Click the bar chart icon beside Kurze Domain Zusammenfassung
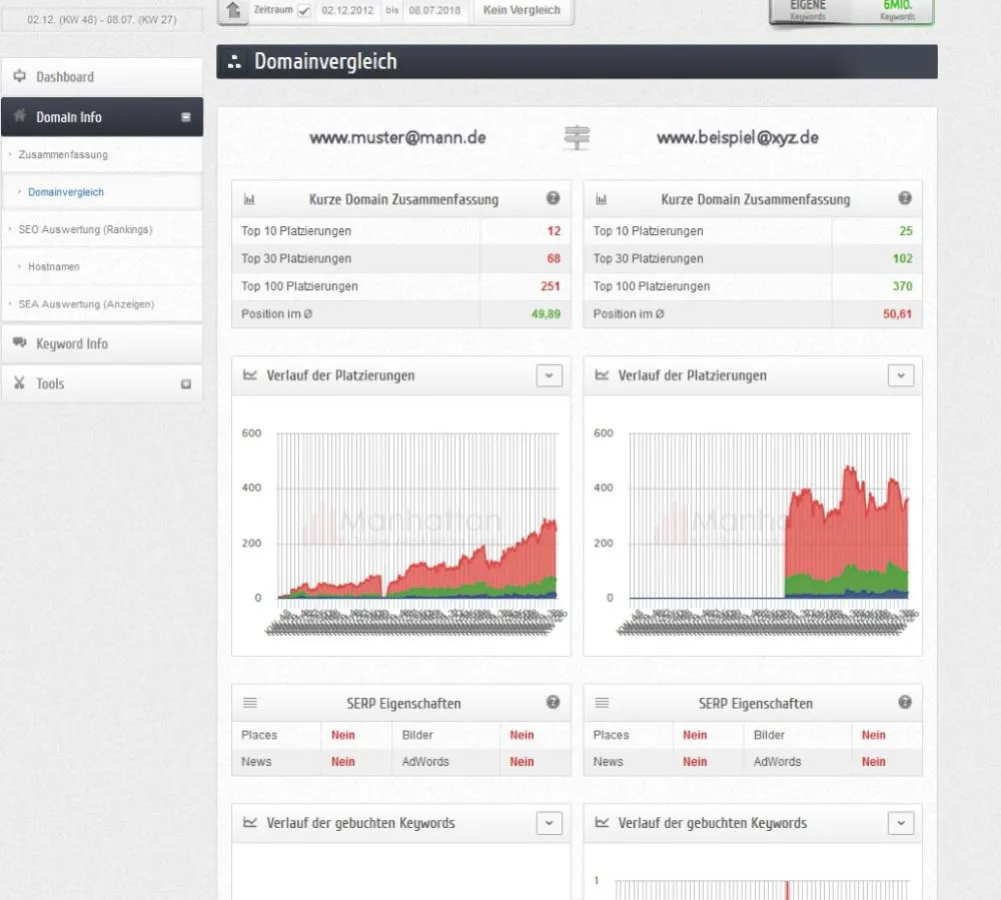This screenshot has width=1001, height=900. [x=250, y=199]
